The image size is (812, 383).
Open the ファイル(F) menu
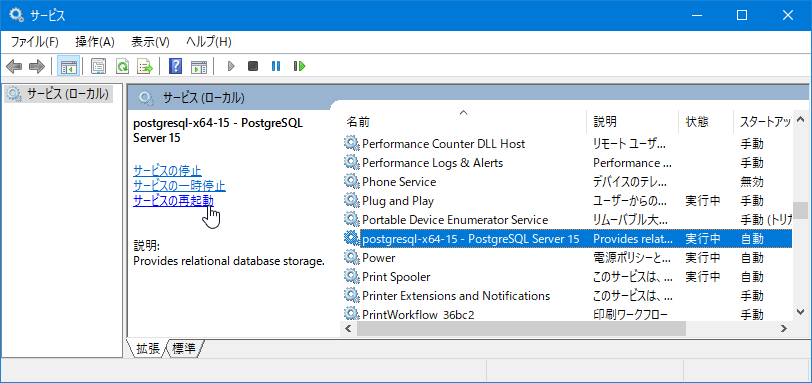tap(35, 42)
